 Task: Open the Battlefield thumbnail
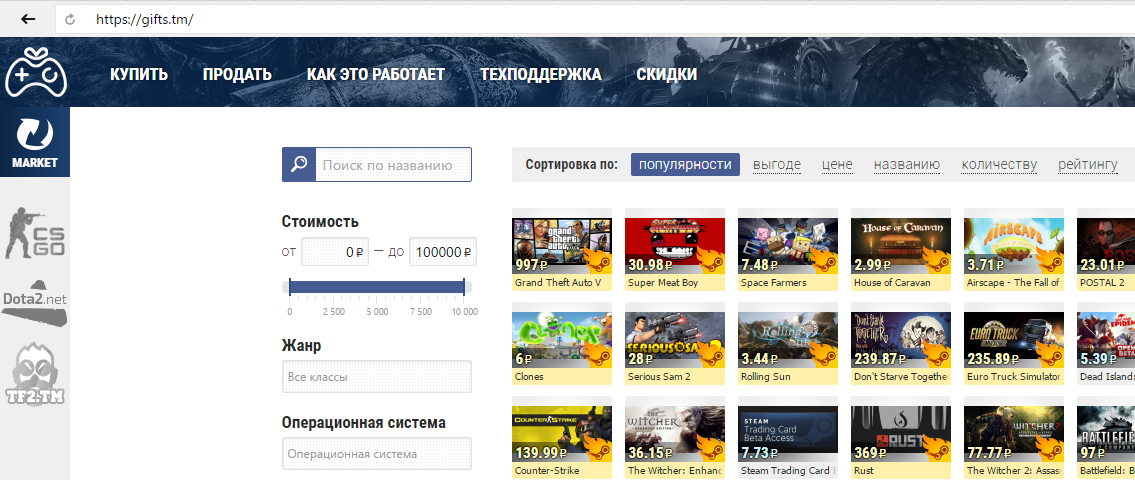coord(1106,434)
